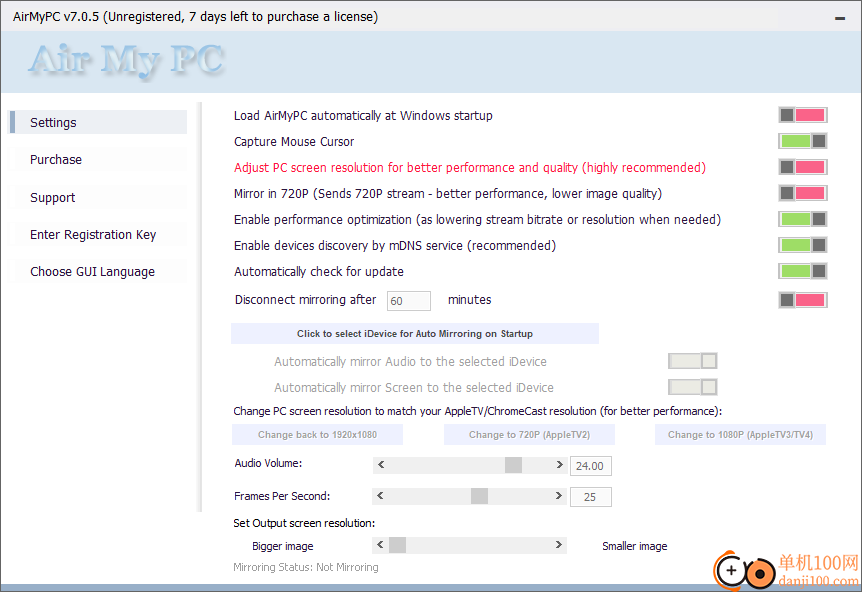Open the Settings section

tap(98, 122)
